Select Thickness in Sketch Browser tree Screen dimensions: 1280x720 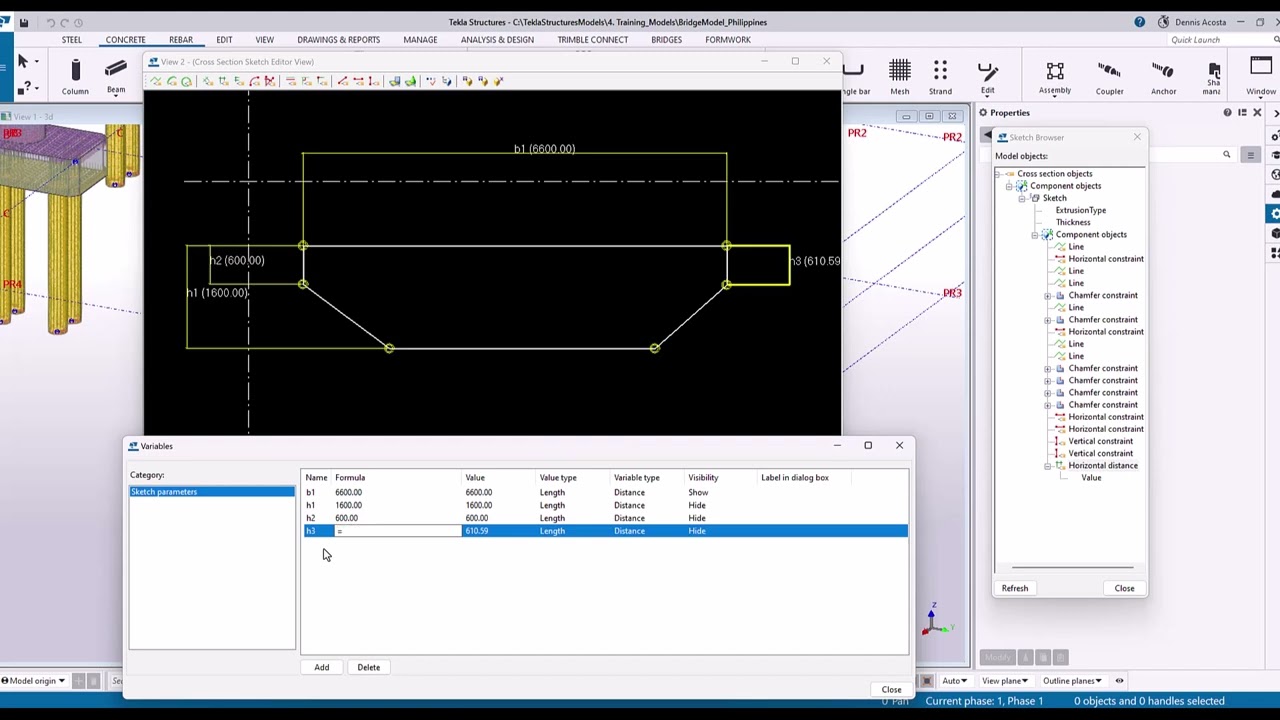pos(1073,222)
